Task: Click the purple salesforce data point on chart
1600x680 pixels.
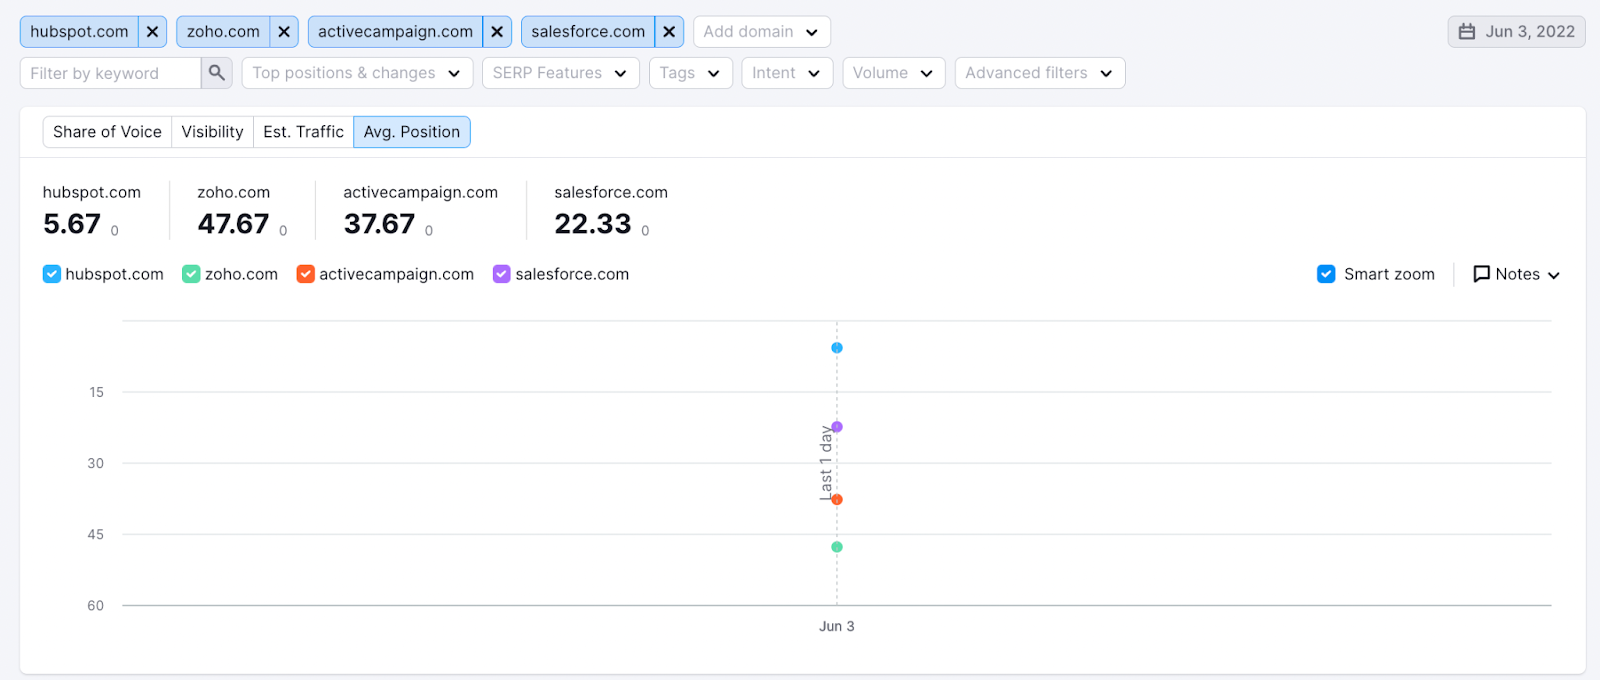Action: (837, 427)
